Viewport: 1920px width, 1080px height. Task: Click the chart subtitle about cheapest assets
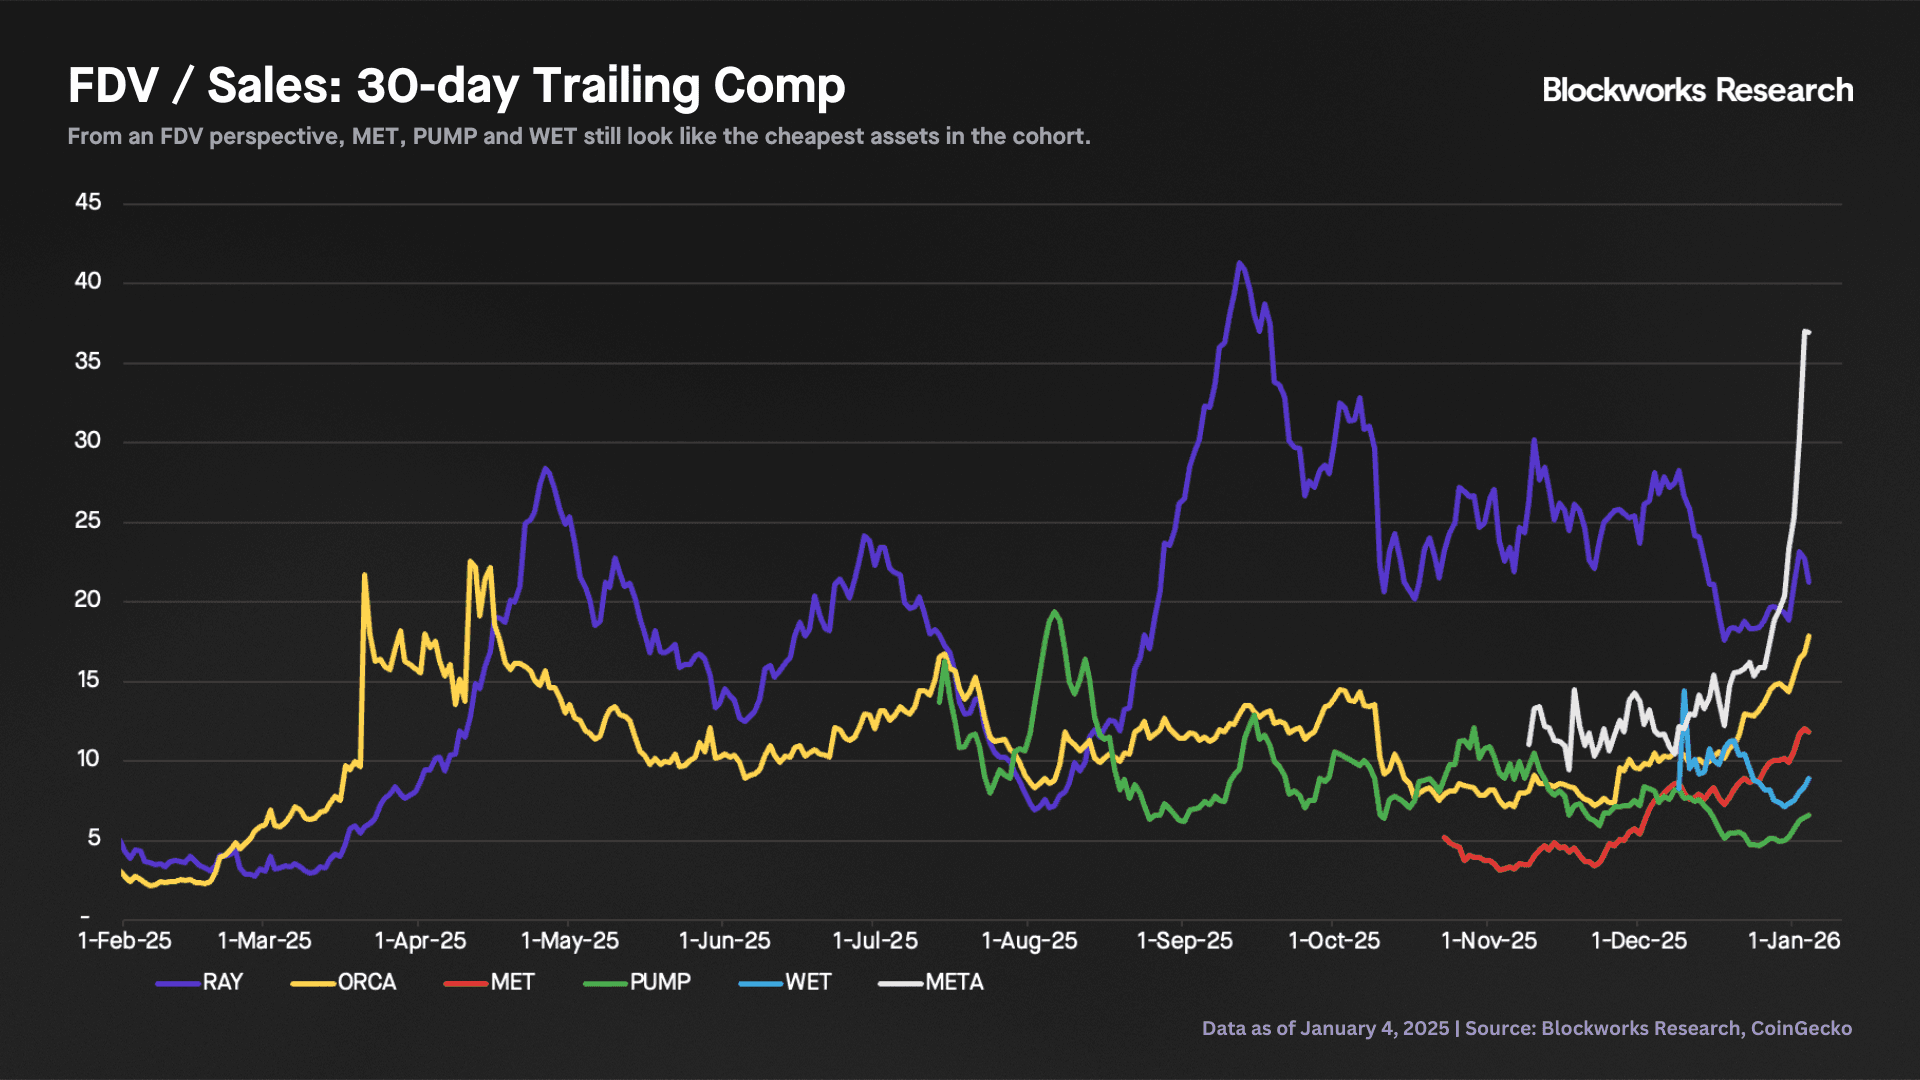click(x=578, y=136)
